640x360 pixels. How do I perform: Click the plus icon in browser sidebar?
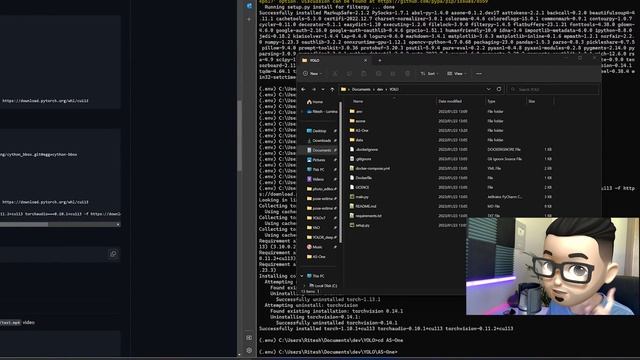(x=249, y=19)
